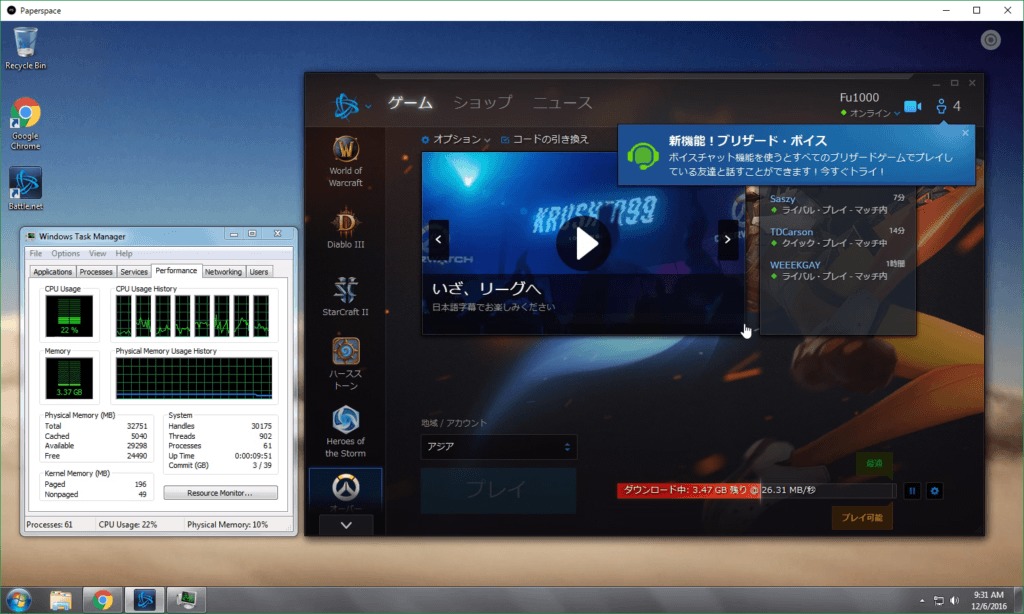Expand Battle.net logo dropdown arrow
This screenshot has width=1024, height=614.
click(x=368, y=106)
